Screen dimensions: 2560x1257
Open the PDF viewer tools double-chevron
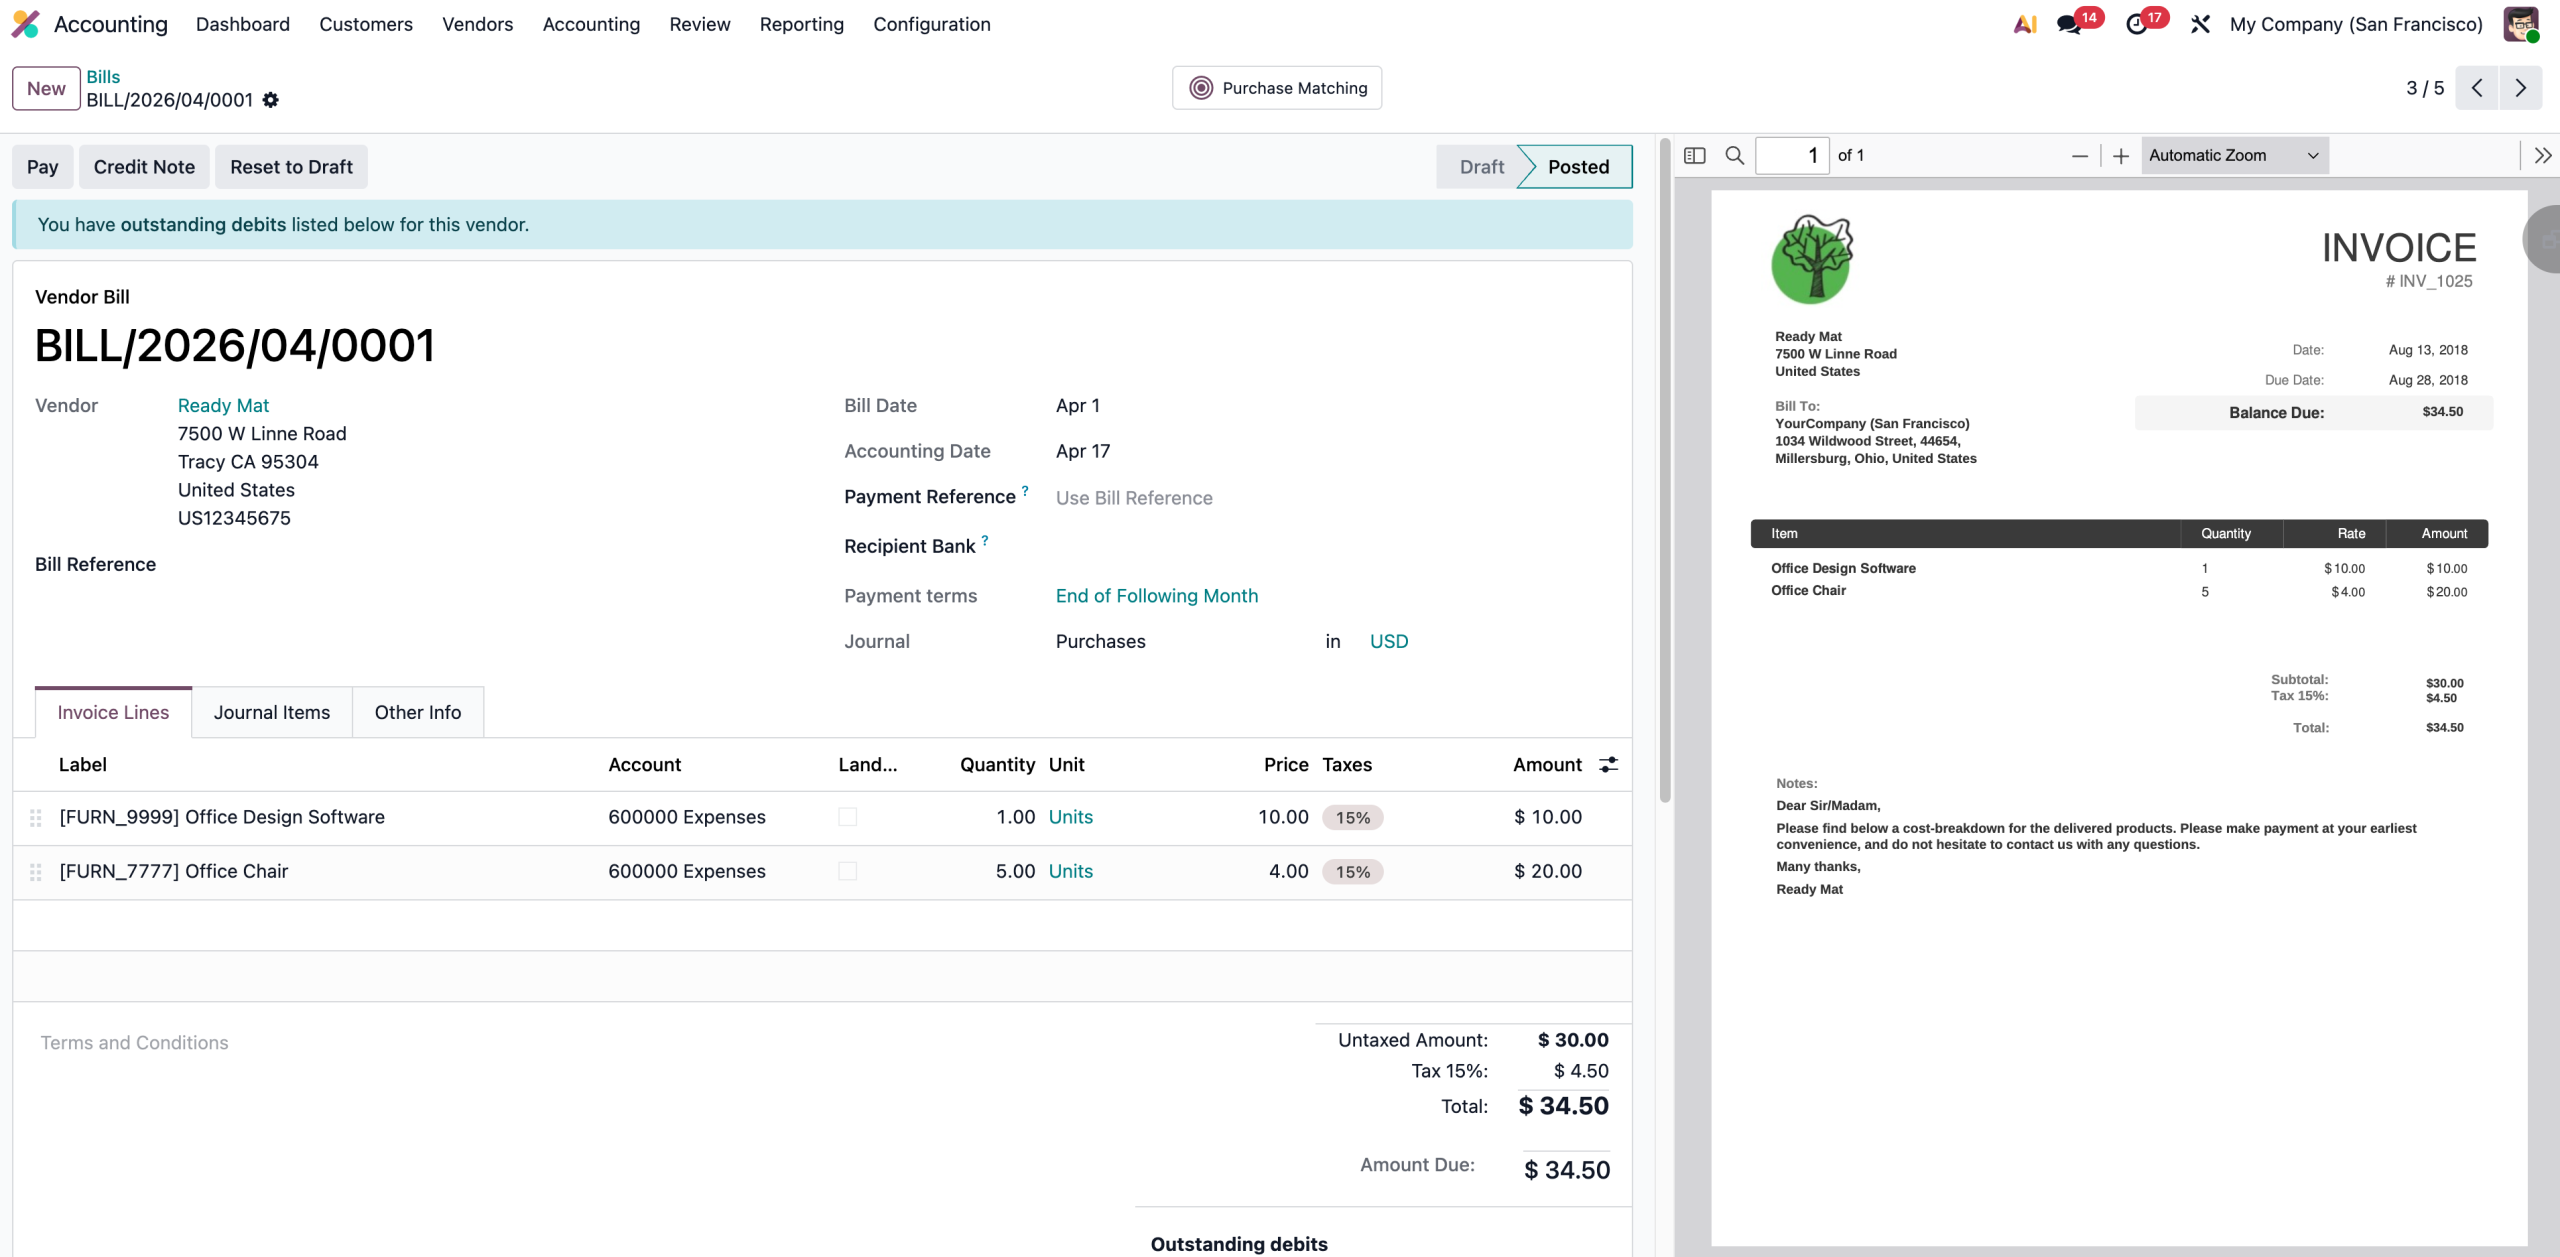click(2543, 155)
